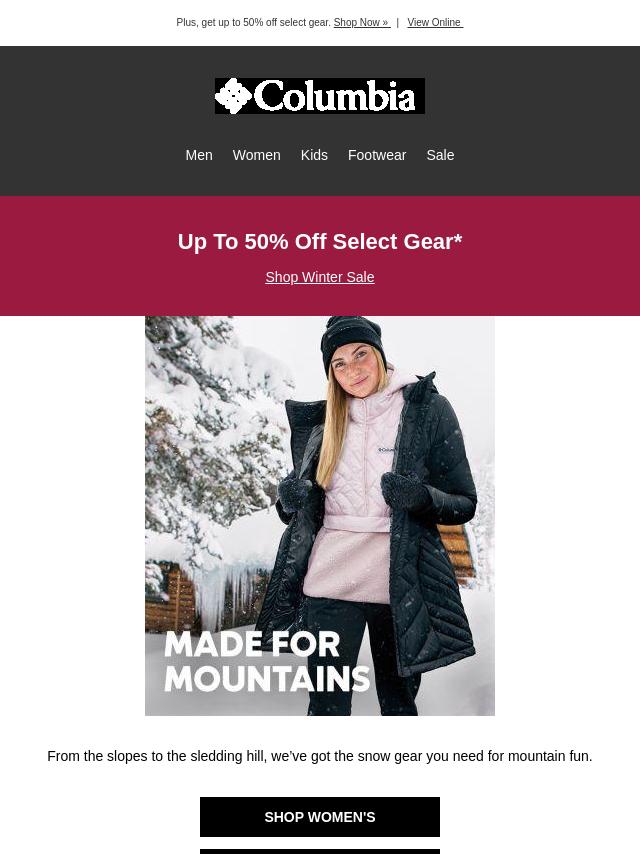Click the small Columbia logo on pink pullover
The height and width of the screenshot is (854, 640).
[x=386, y=450]
